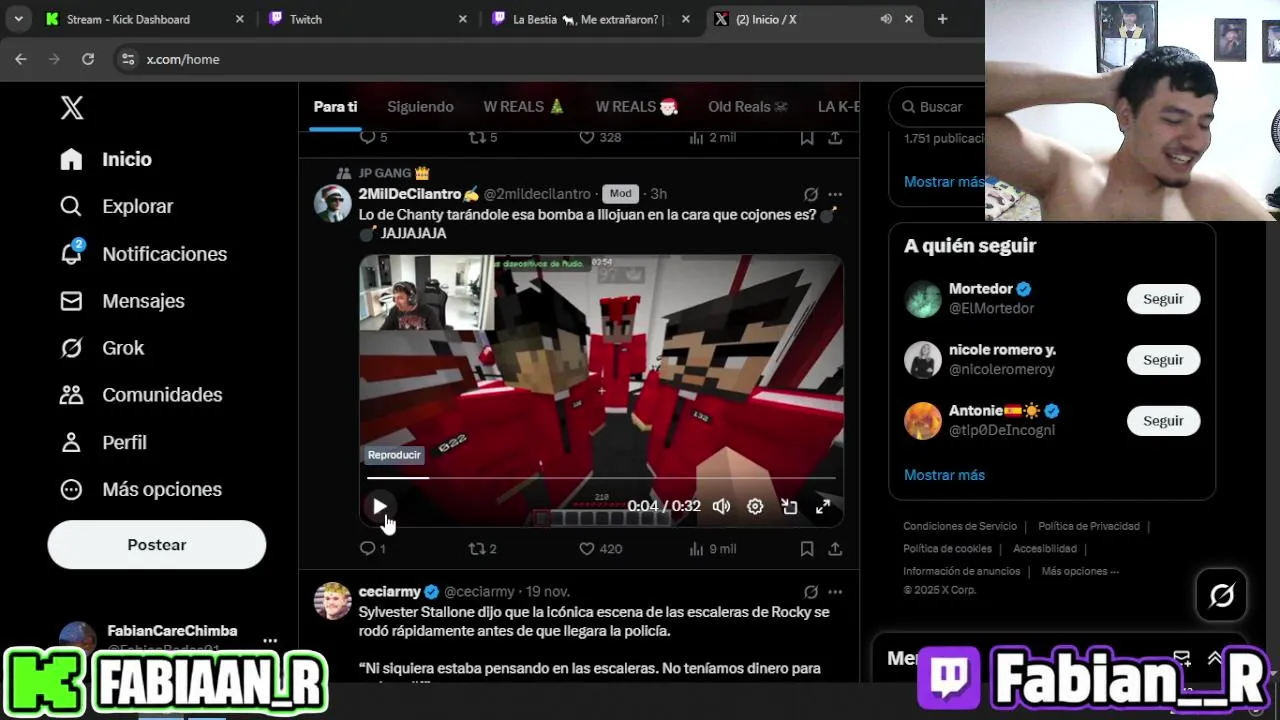The width and height of the screenshot is (1280, 720).
Task: Bookmark the 2MilDeCilantro post
Action: pyautogui.click(x=806, y=548)
